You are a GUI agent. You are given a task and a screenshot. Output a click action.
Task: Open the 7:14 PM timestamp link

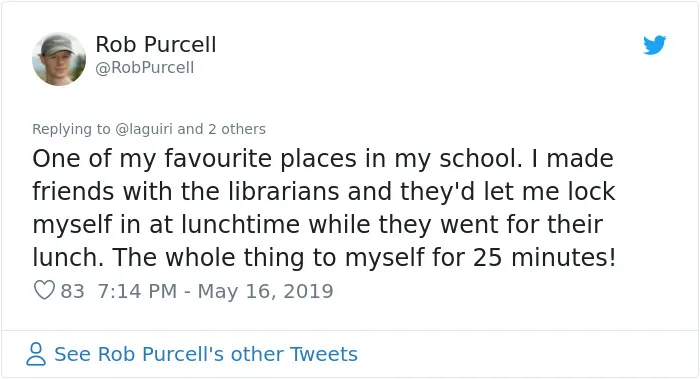[137, 291]
